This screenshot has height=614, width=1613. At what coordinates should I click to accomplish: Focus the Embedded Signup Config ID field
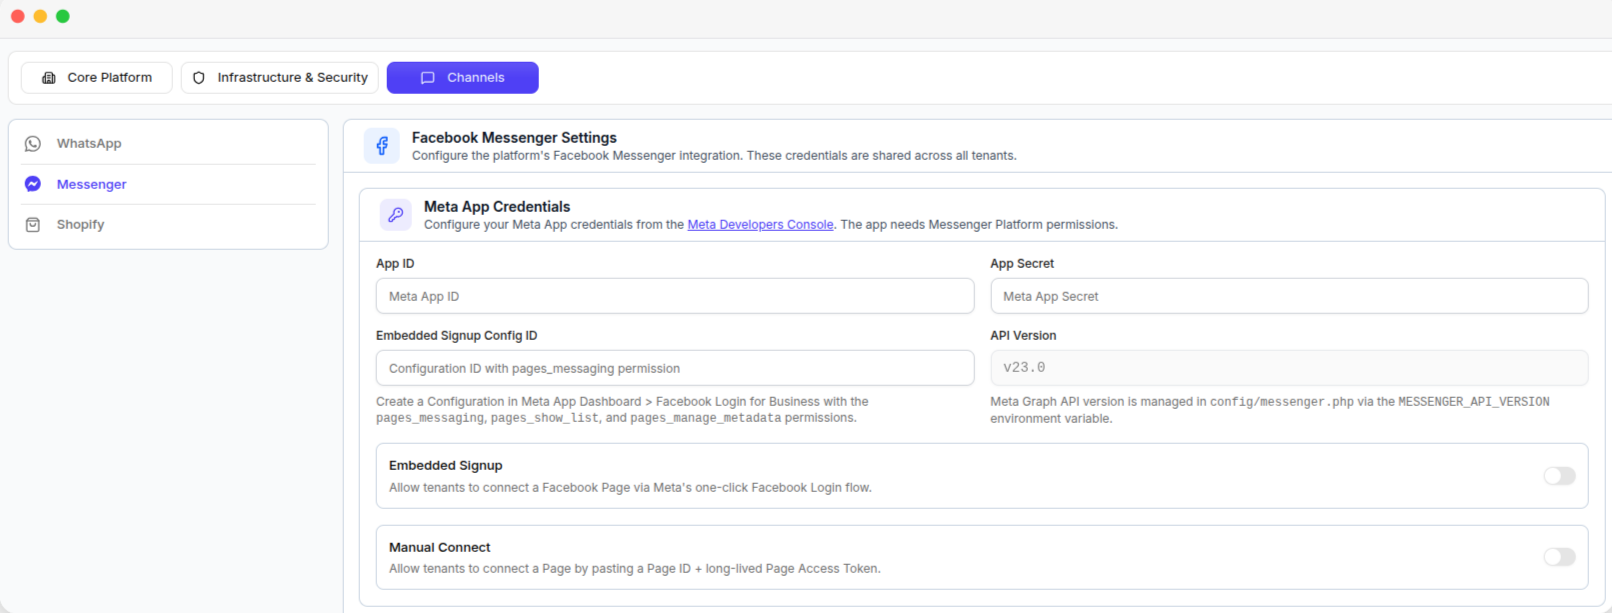tap(675, 368)
